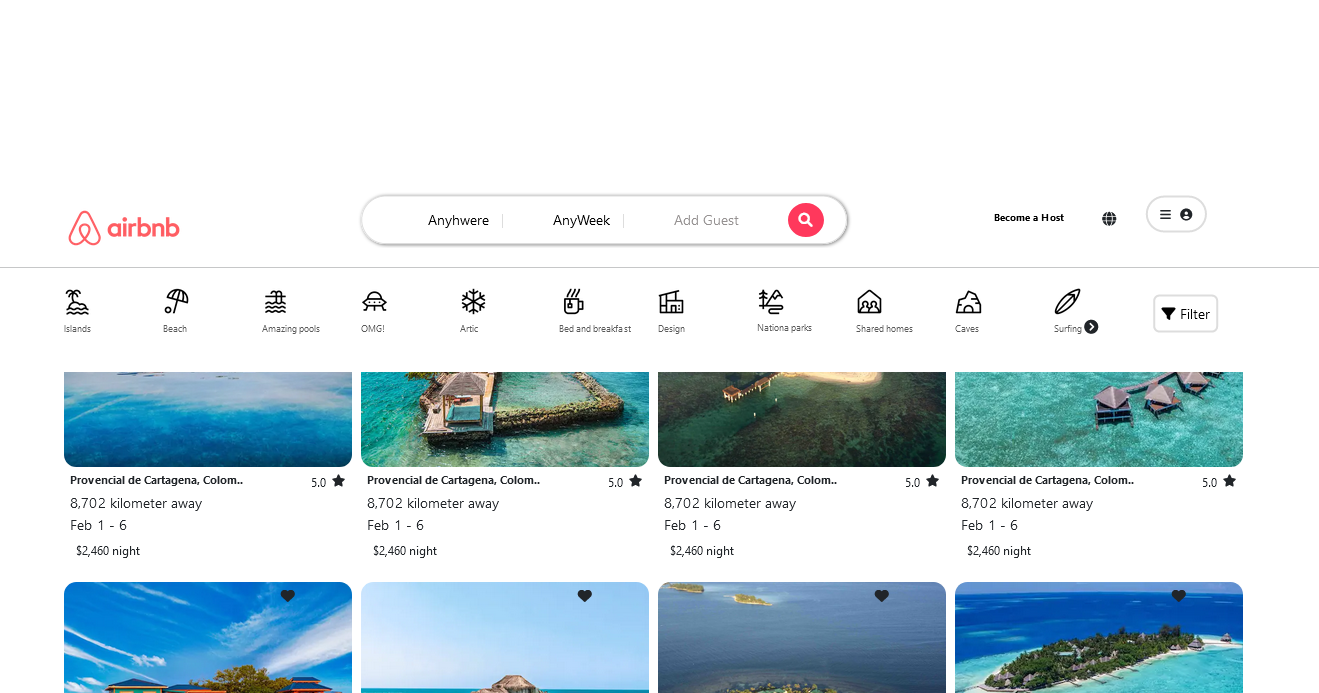Viewport: 1319px width, 693px height.
Task: Favorite the colorful house listing with its heart
Action: tap(288, 596)
